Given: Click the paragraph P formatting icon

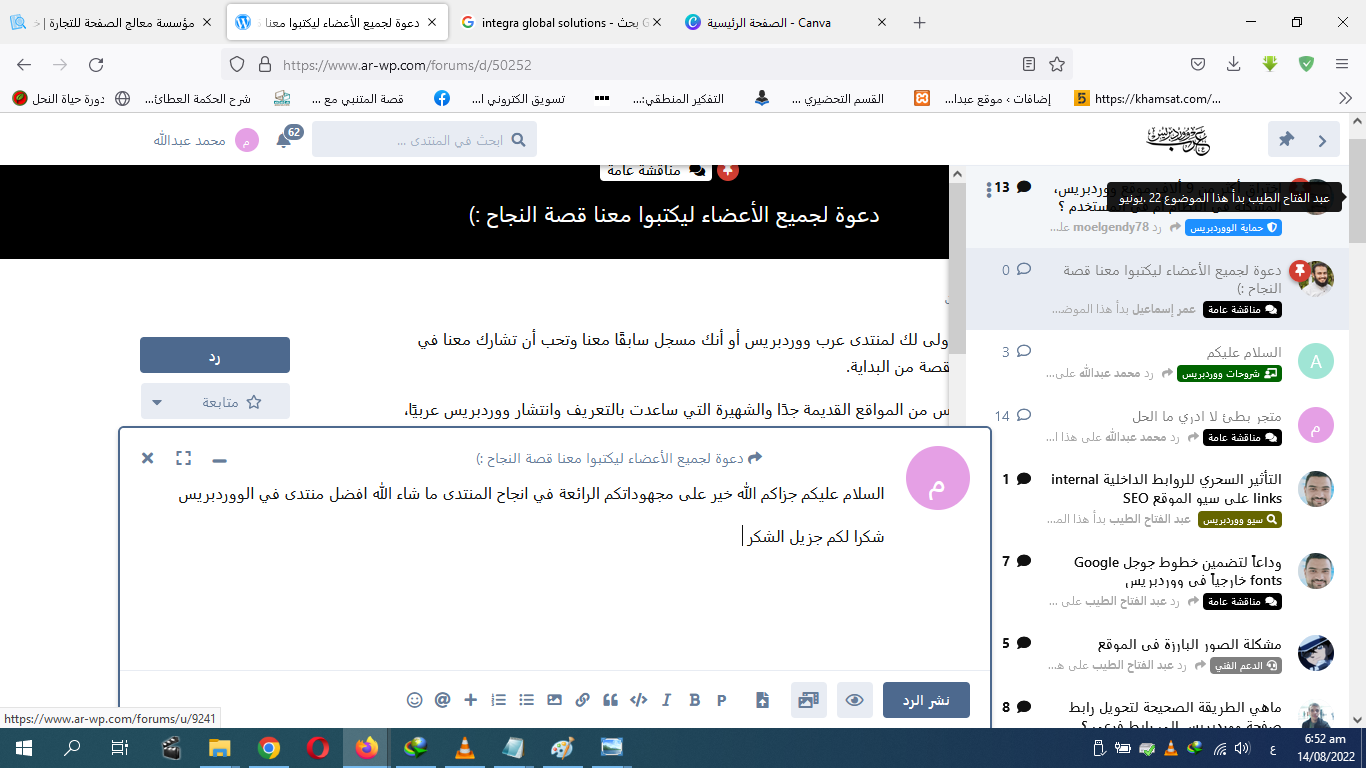Looking at the screenshot, I should (x=722, y=700).
